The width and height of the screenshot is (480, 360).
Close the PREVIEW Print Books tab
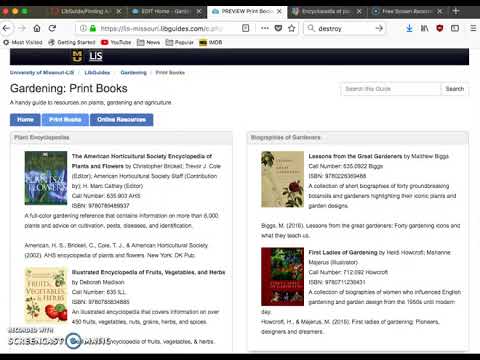[x=279, y=11]
